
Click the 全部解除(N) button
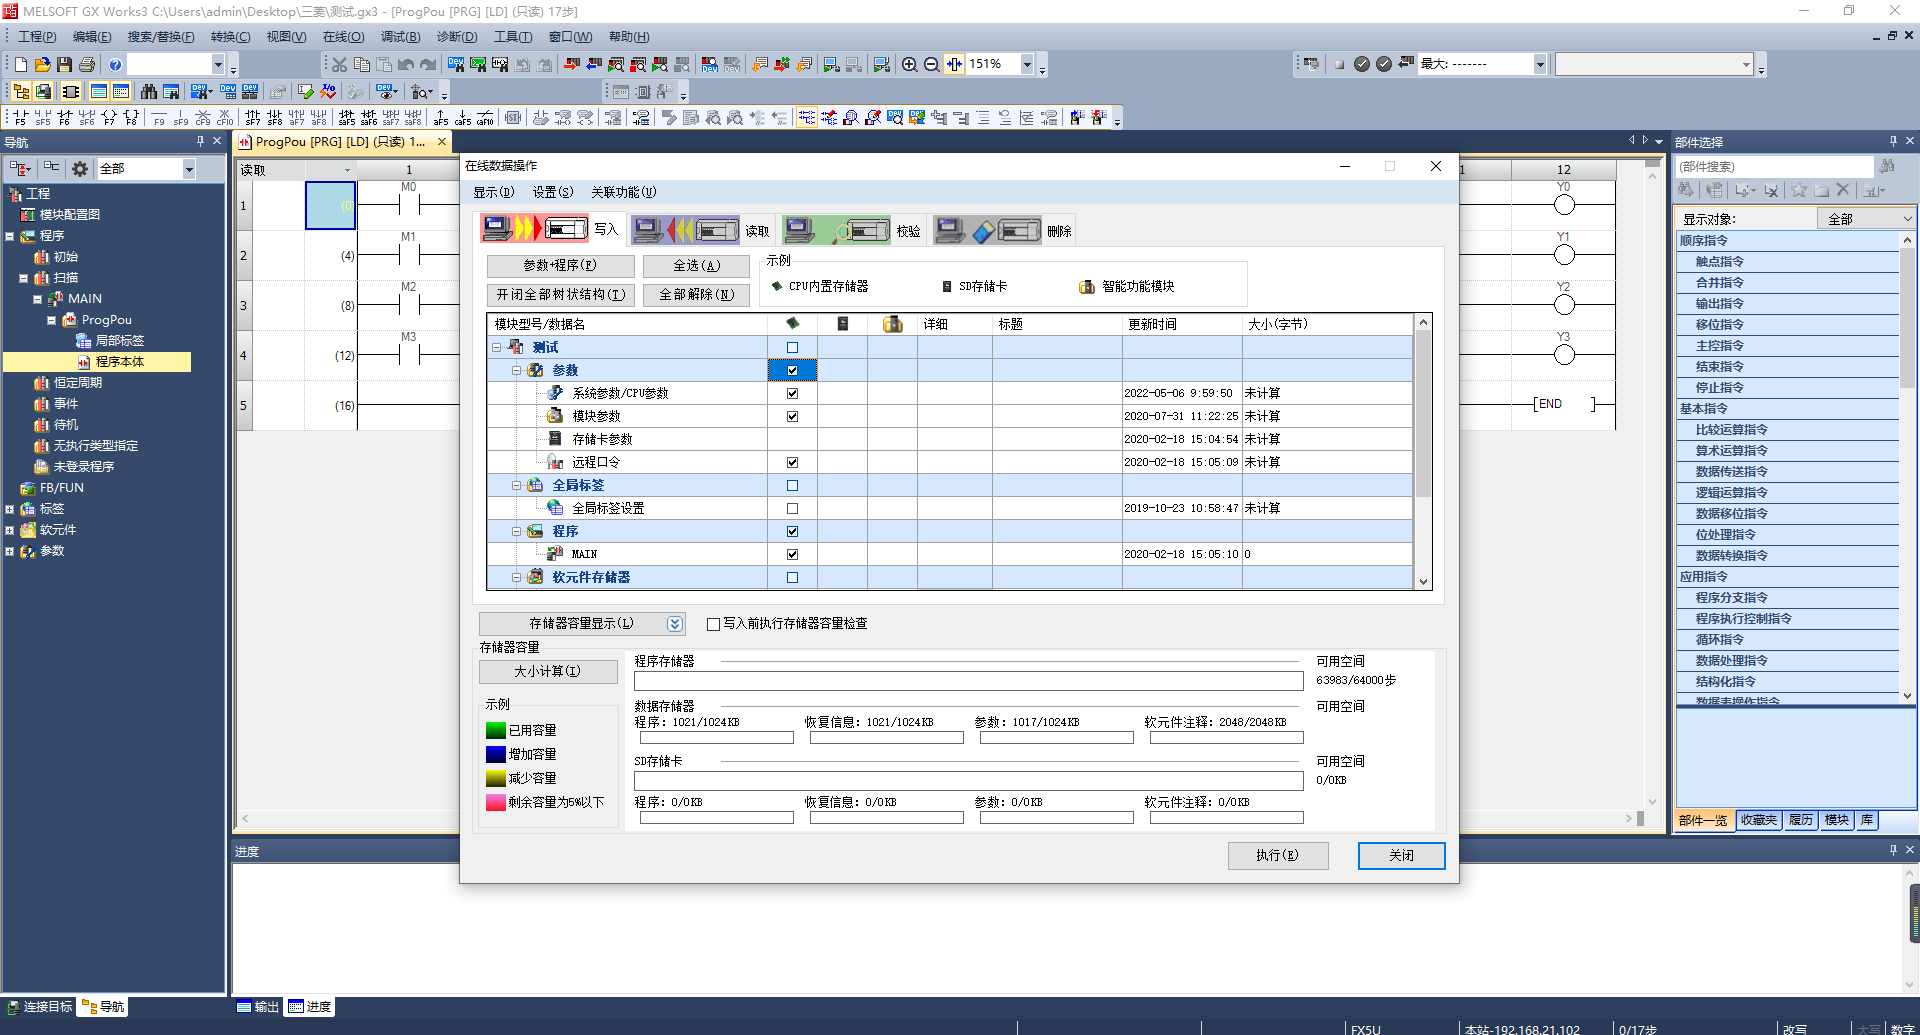click(x=696, y=295)
